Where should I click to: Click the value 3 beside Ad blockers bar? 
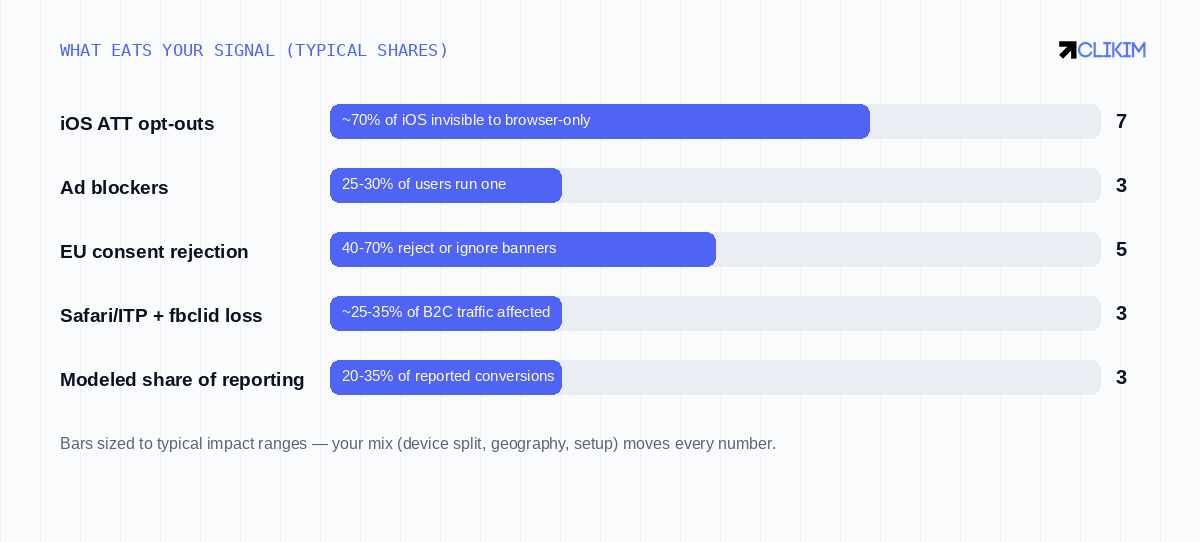[x=1121, y=186]
